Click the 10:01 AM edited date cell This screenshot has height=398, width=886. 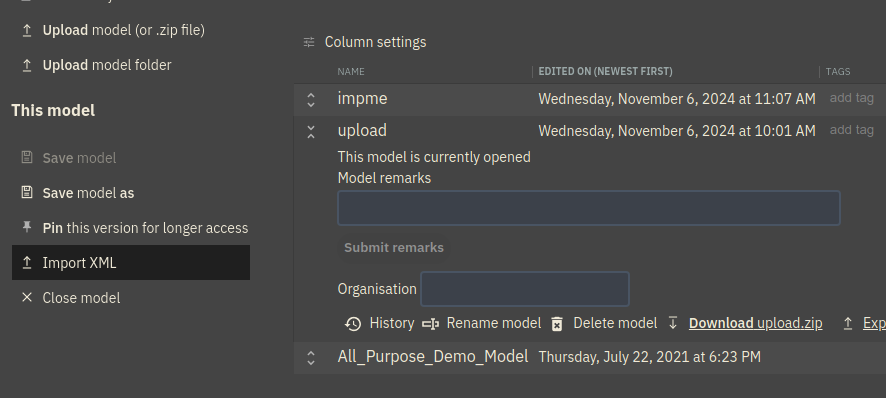(677, 131)
